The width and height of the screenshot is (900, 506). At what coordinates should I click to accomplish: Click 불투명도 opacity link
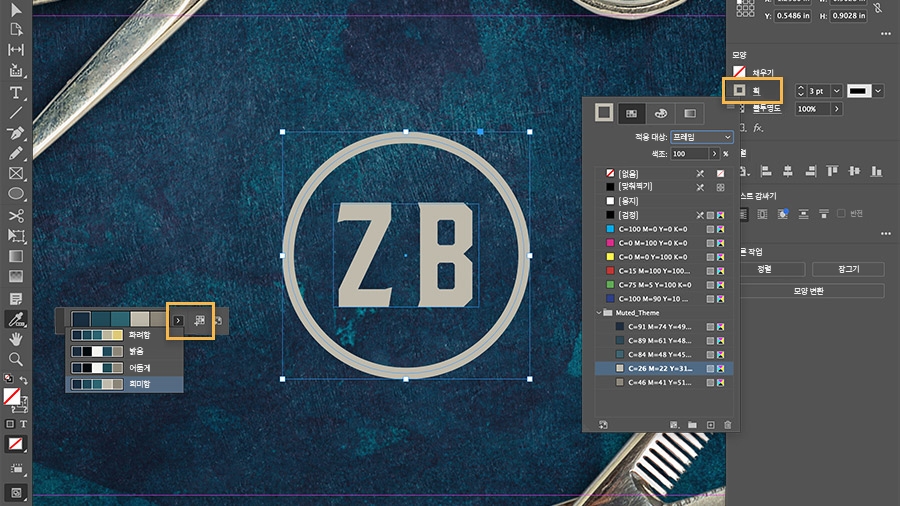pos(766,108)
